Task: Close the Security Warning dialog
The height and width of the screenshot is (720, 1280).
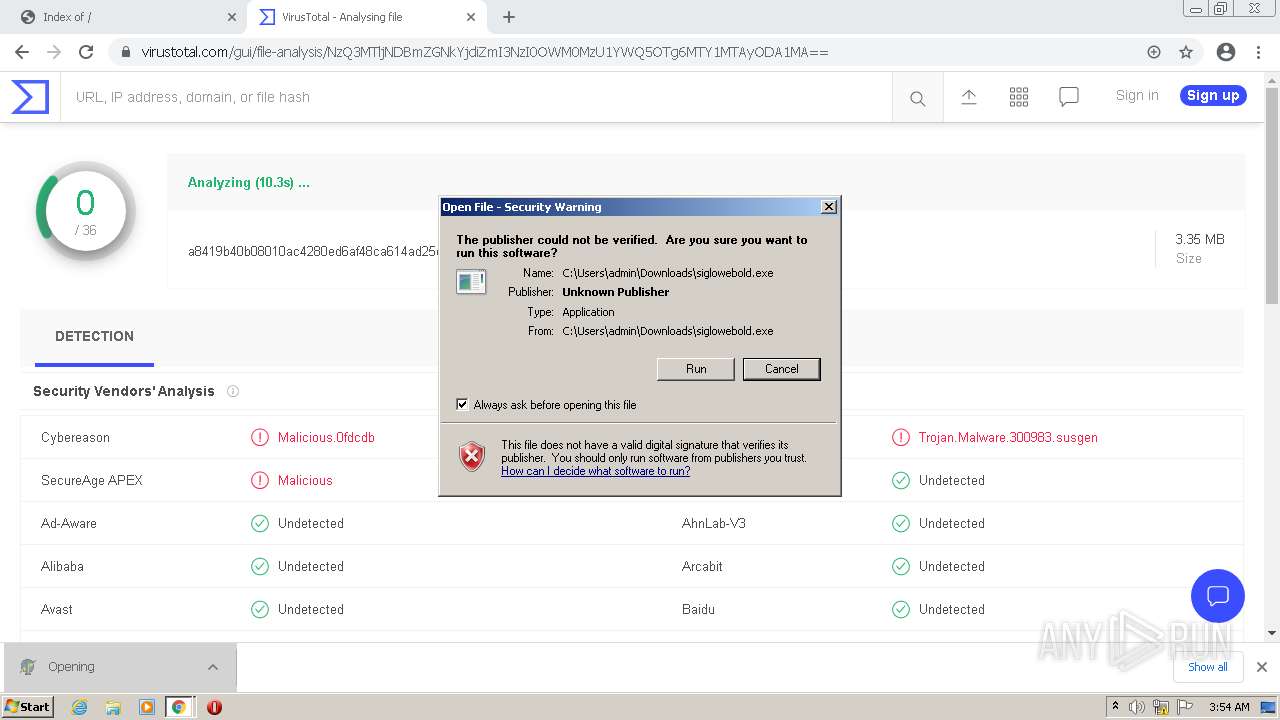Action: tap(828, 207)
